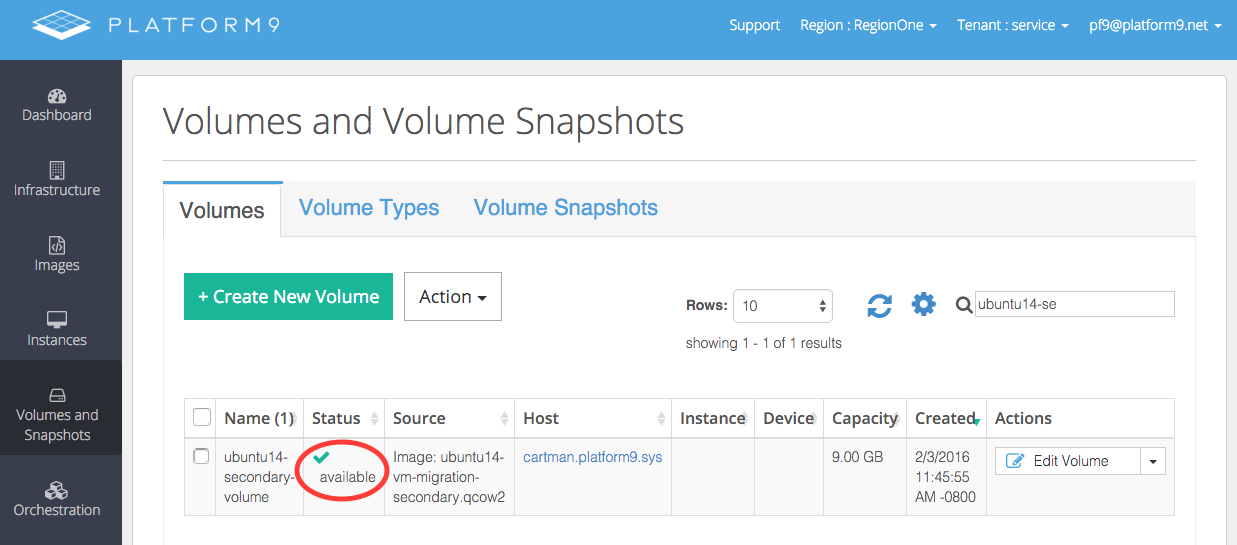
Task: Toggle the select-all volumes checkbox
Action: (x=201, y=417)
